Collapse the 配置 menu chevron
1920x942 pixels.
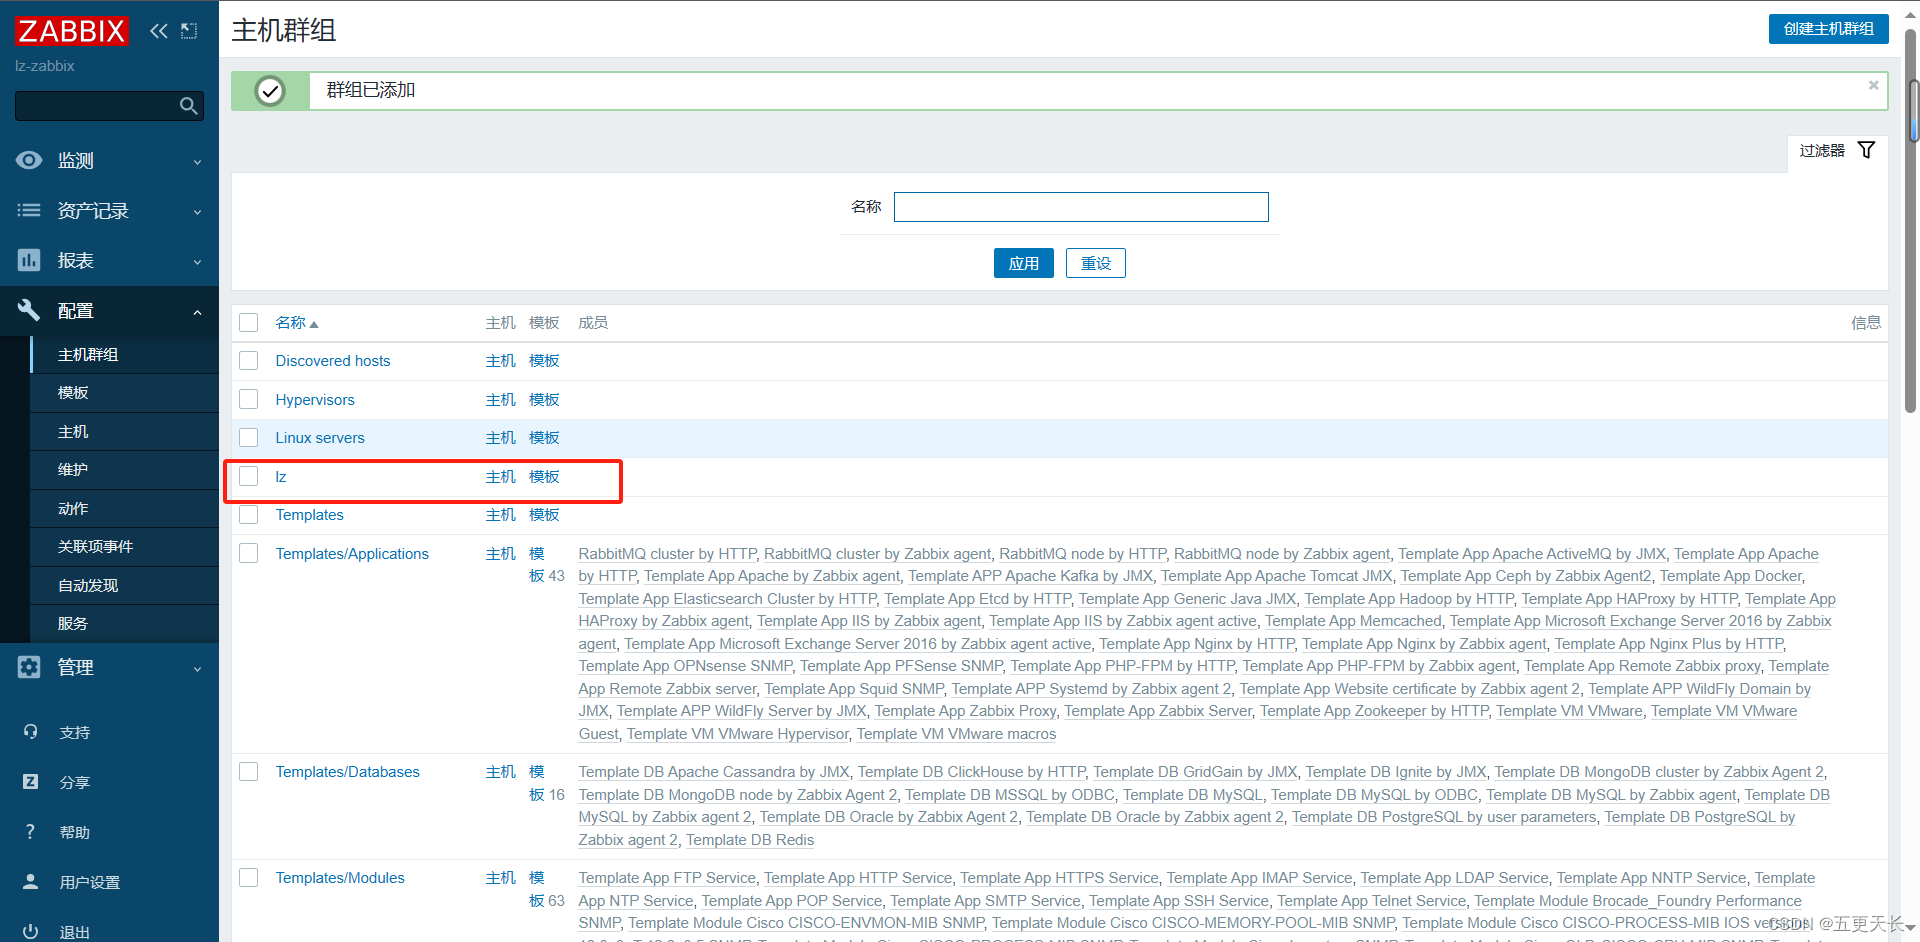point(197,312)
